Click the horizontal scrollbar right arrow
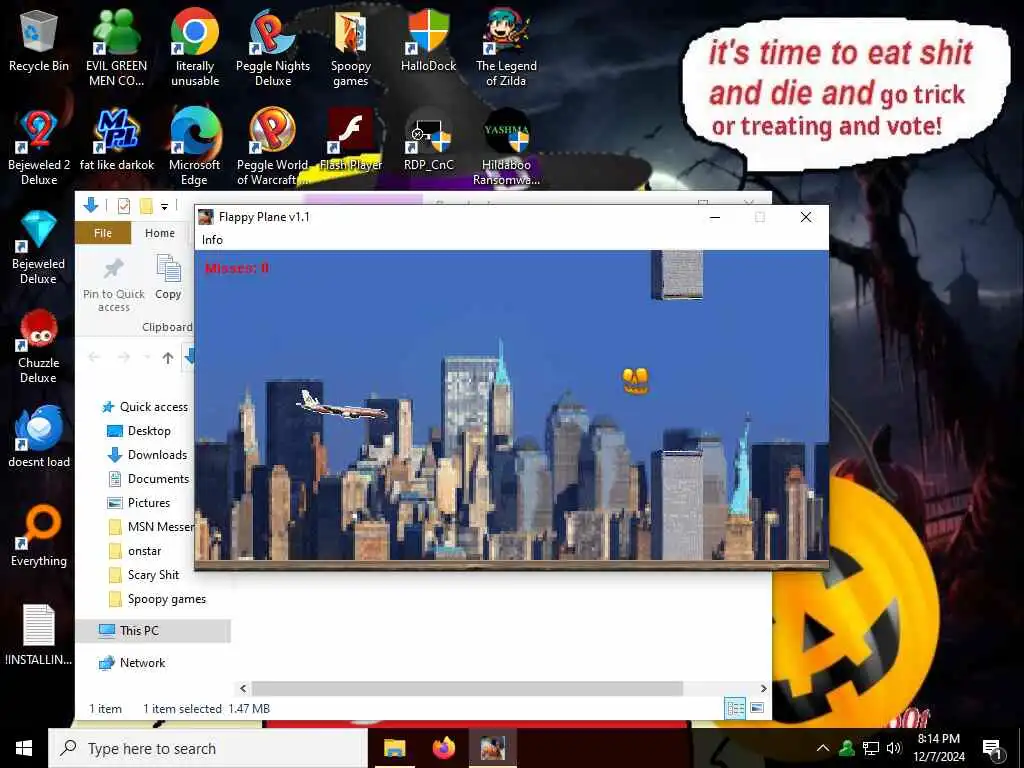 (x=763, y=688)
